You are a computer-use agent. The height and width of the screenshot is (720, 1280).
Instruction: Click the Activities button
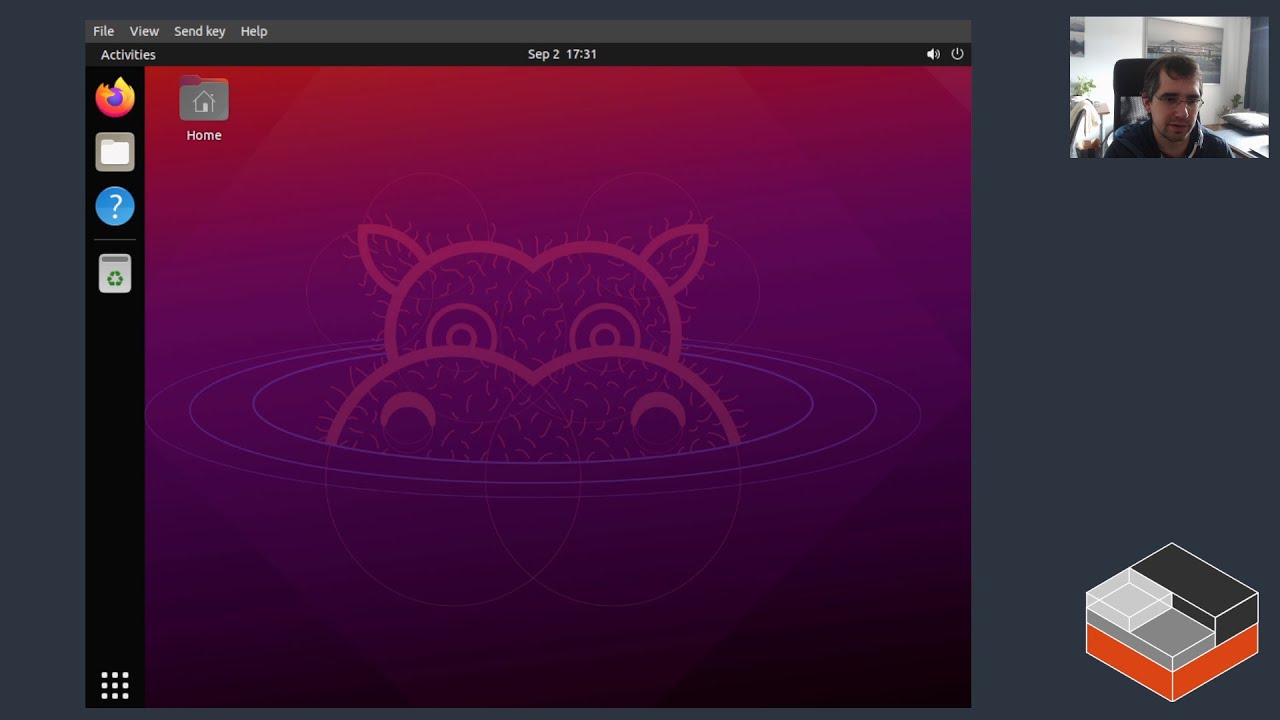tap(128, 55)
